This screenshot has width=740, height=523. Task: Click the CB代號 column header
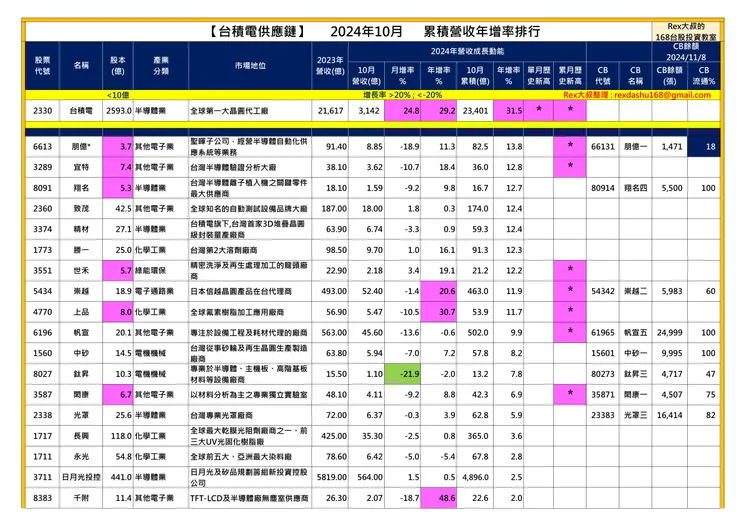(x=603, y=76)
